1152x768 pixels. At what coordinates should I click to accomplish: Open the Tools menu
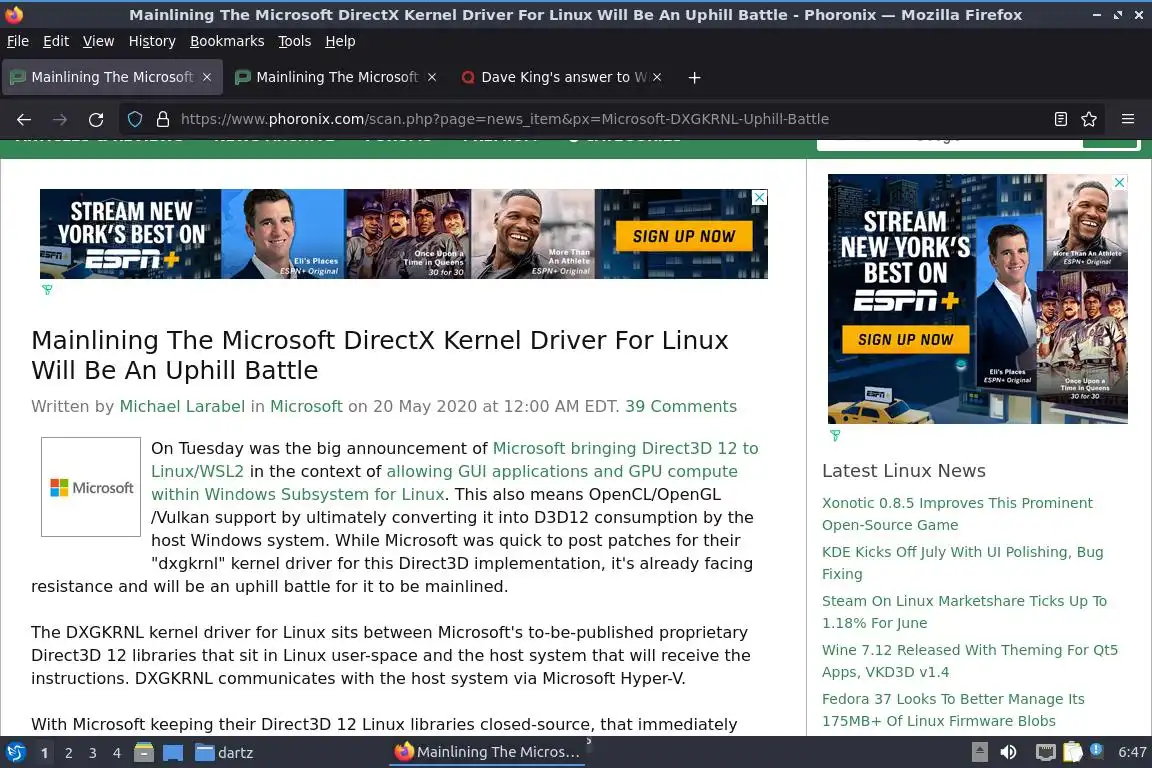click(x=295, y=41)
